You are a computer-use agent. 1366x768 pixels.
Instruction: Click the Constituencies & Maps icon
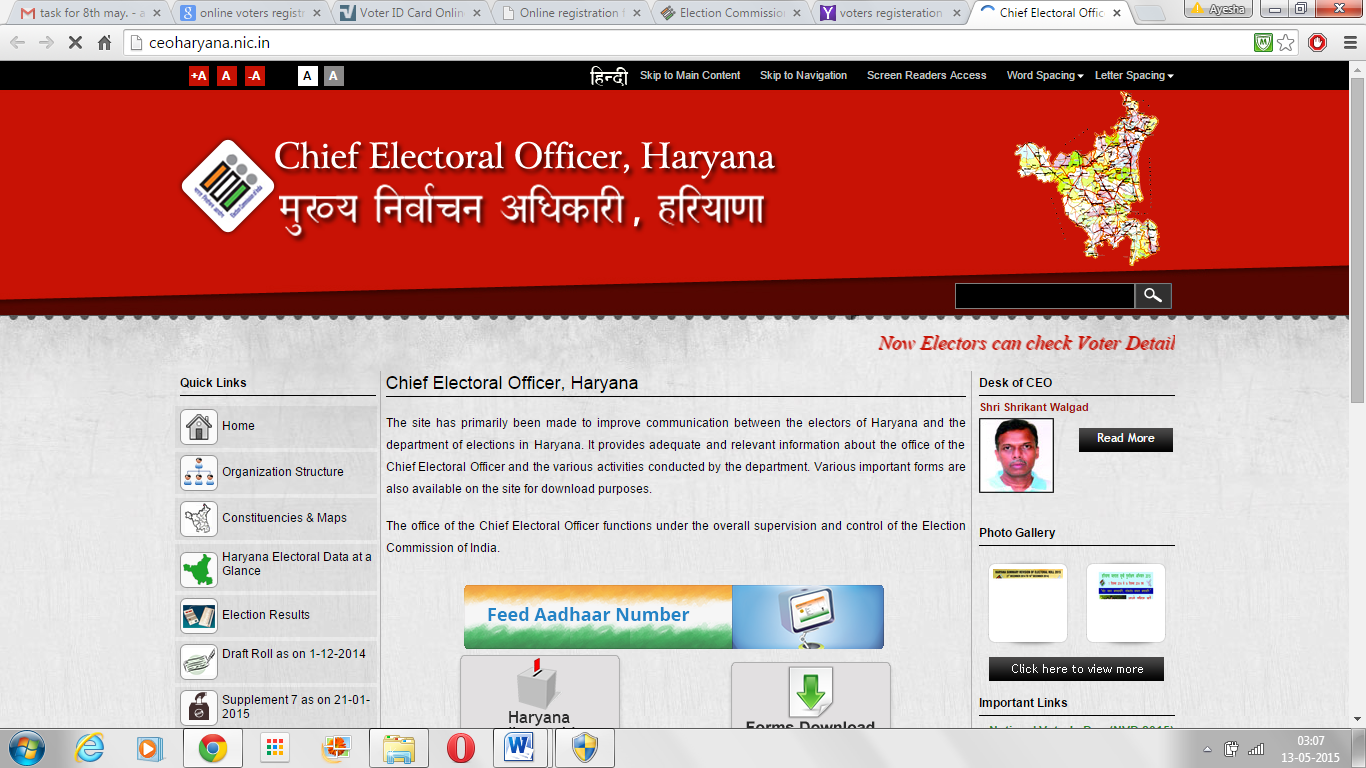pyautogui.click(x=199, y=519)
